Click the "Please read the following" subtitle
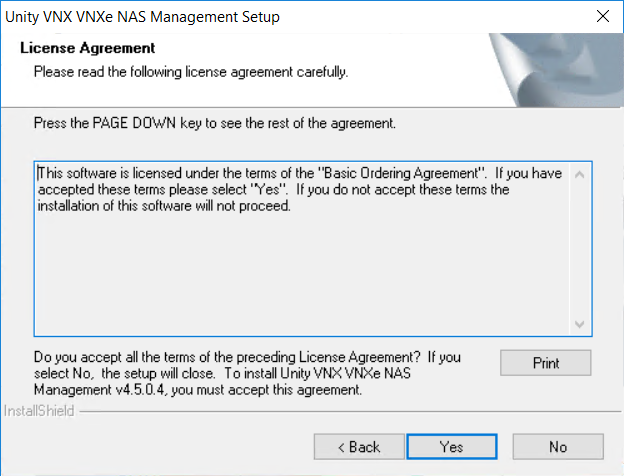The image size is (624, 476). (x=190, y=72)
